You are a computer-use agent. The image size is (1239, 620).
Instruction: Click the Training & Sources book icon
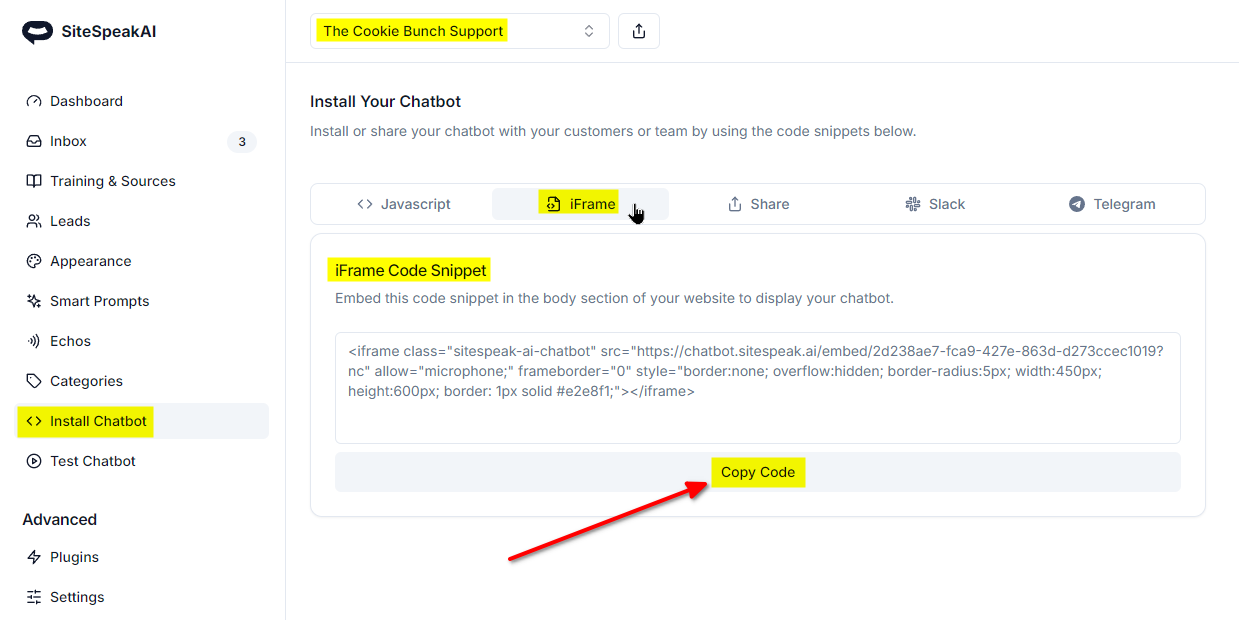pyautogui.click(x=34, y=181)
